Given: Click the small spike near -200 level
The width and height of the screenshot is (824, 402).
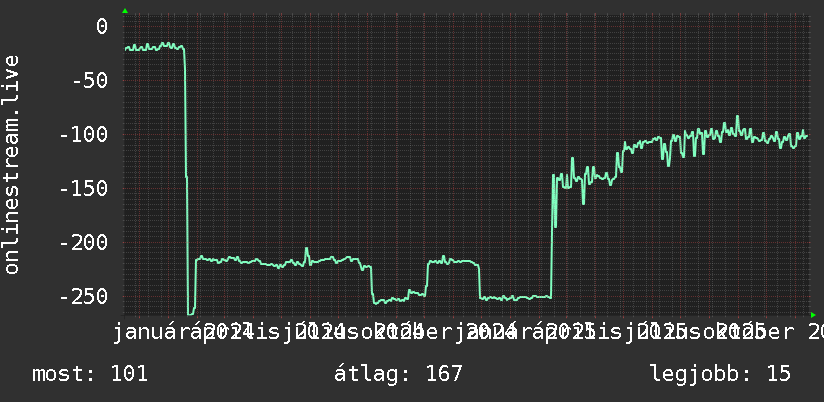Looking at the screenshot, I should click(307, 249).
